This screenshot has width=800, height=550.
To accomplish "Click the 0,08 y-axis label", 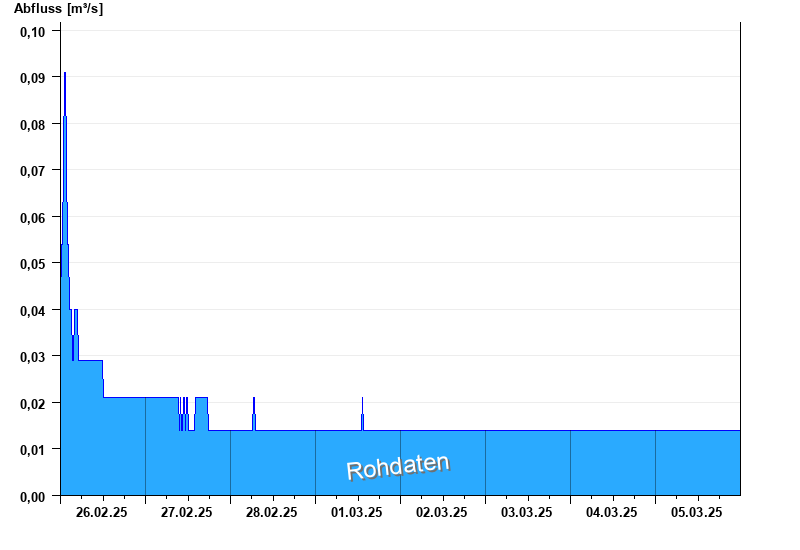I will [33, 125].
